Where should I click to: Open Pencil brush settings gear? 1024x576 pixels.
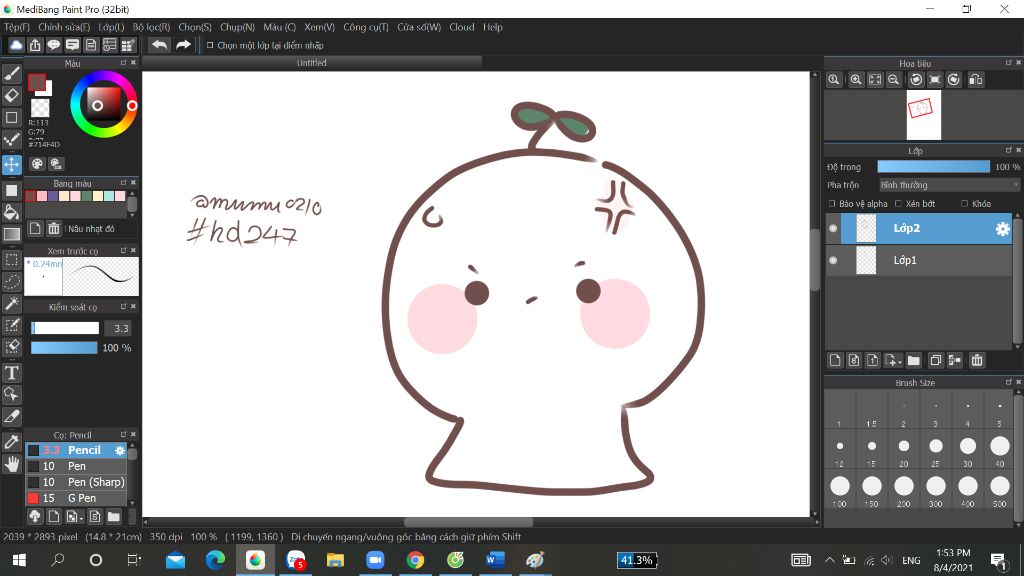point(120,451)
